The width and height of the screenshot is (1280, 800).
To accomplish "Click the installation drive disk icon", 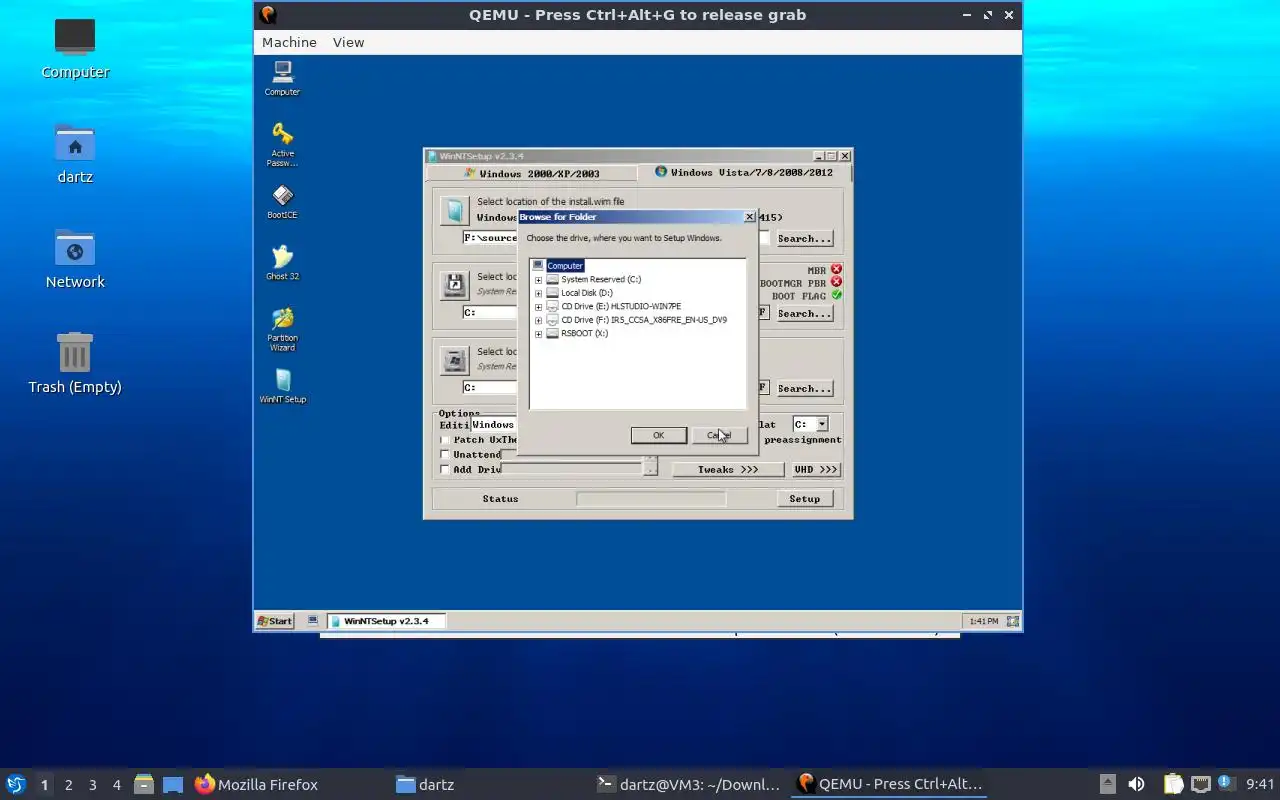I will coord(455,360).
